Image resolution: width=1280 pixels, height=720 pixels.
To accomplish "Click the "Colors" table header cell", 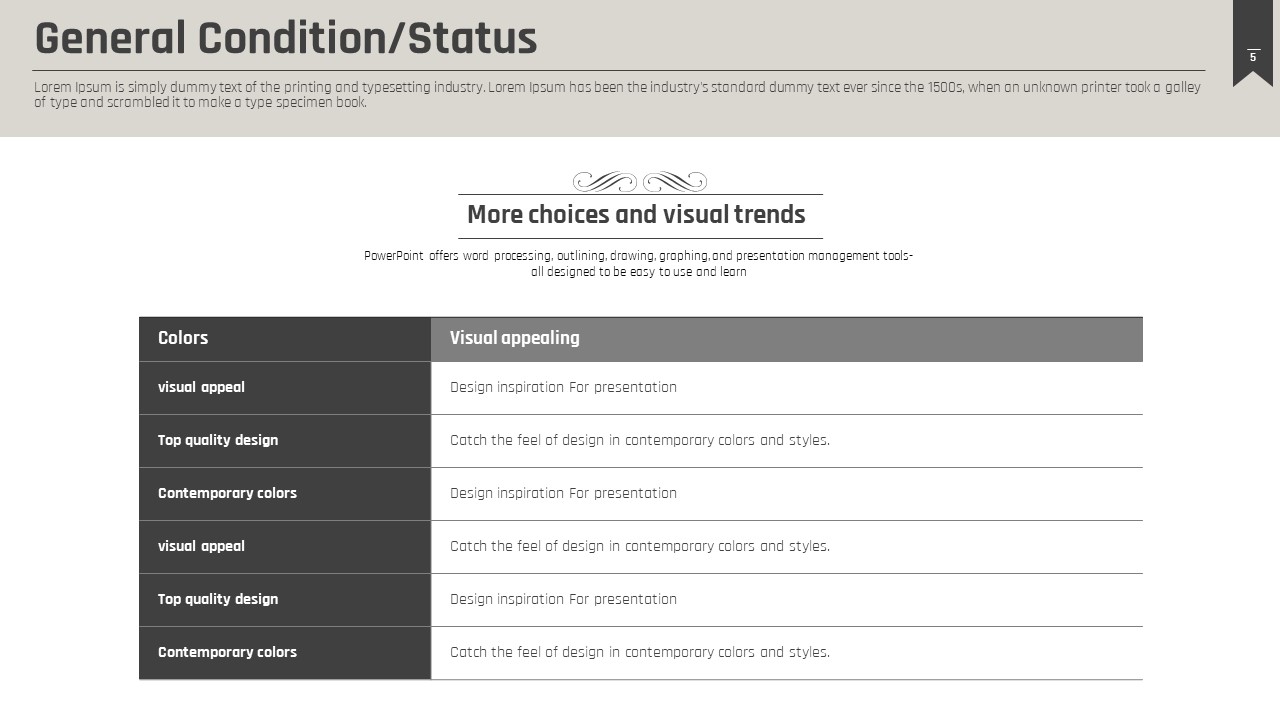I will coord(183,338).
